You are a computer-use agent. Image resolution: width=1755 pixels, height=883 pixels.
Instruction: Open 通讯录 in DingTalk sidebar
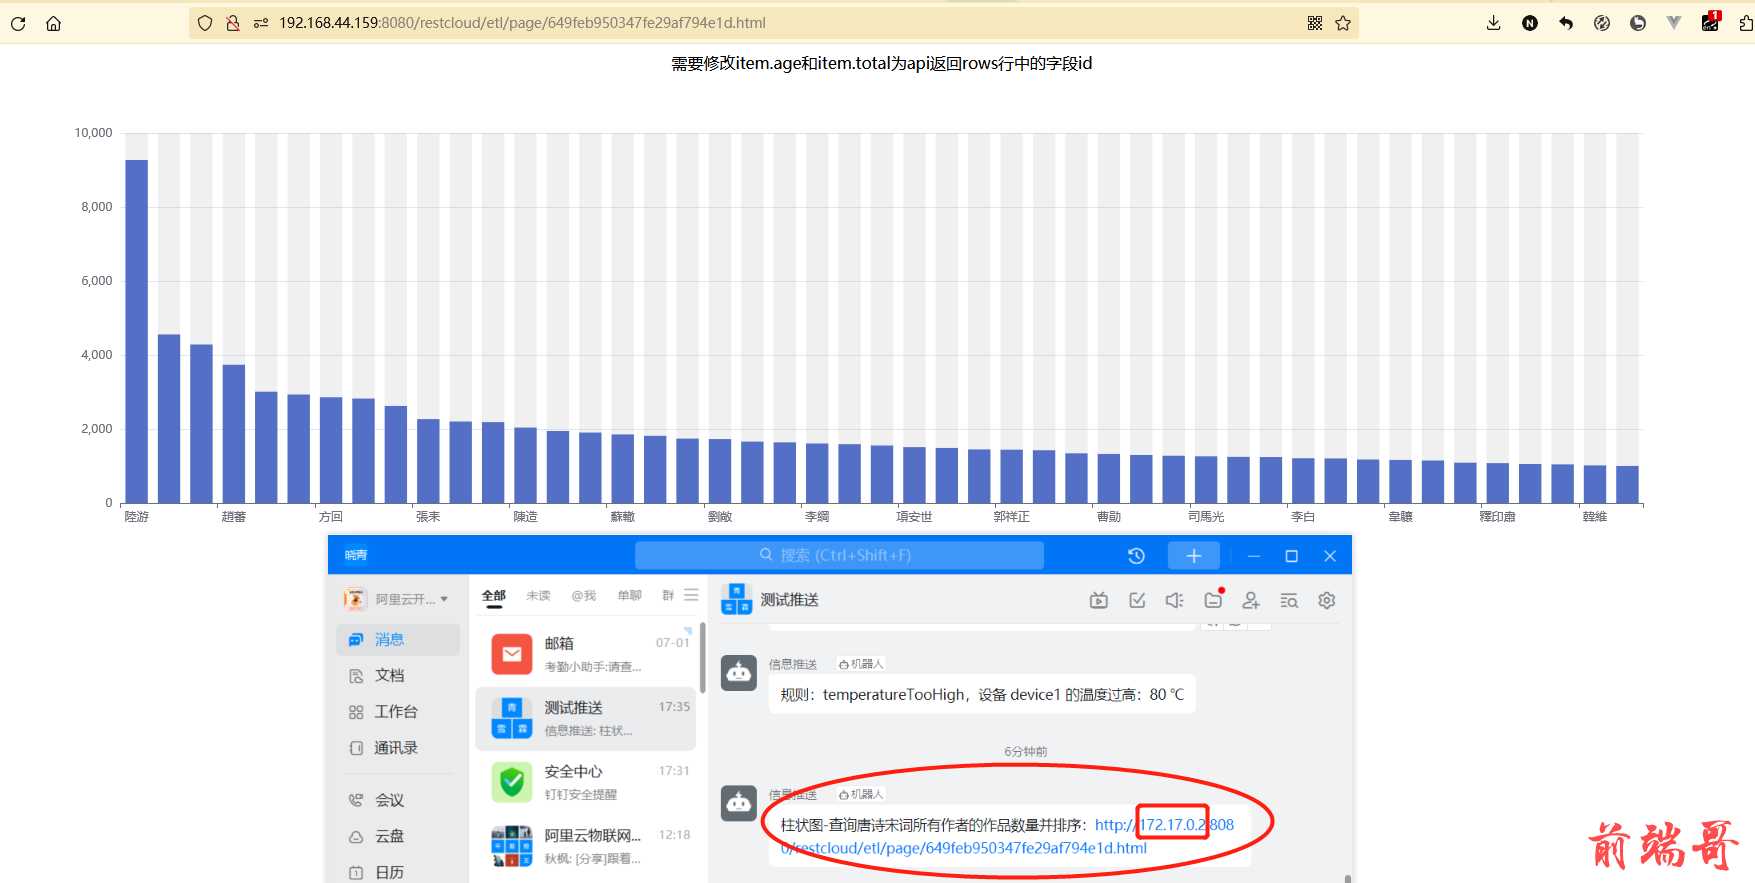[398, 748]
